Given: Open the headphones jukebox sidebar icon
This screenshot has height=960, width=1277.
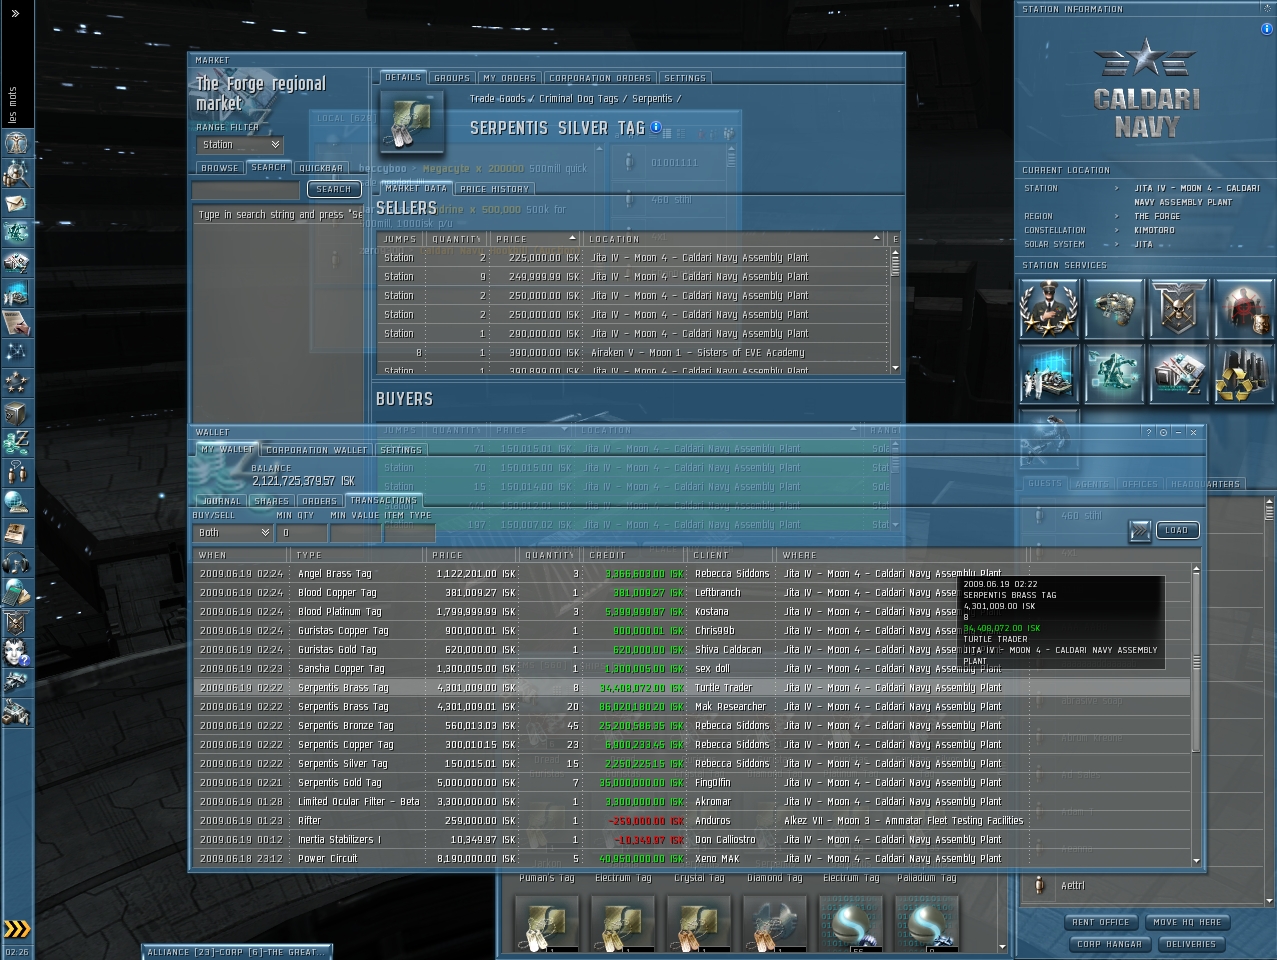Looking at the screenshot, I should coord(16,563).
